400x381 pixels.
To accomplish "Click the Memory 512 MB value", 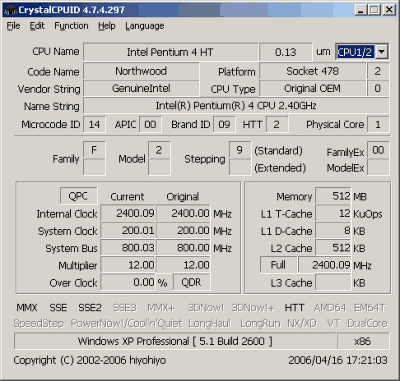I will click(x=333, y=196).
